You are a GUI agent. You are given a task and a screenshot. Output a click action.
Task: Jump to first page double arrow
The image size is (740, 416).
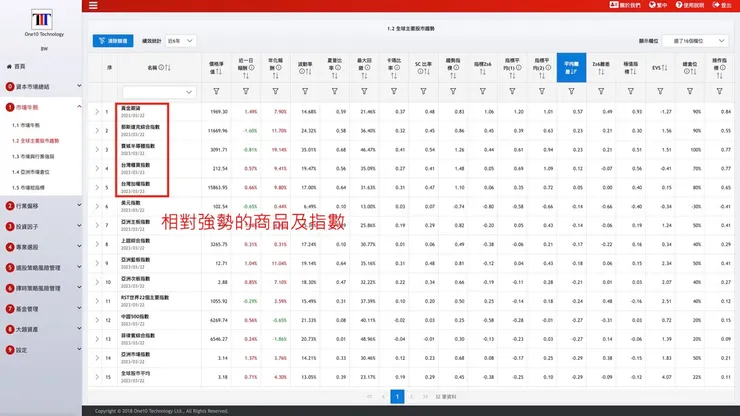[370, 397]
